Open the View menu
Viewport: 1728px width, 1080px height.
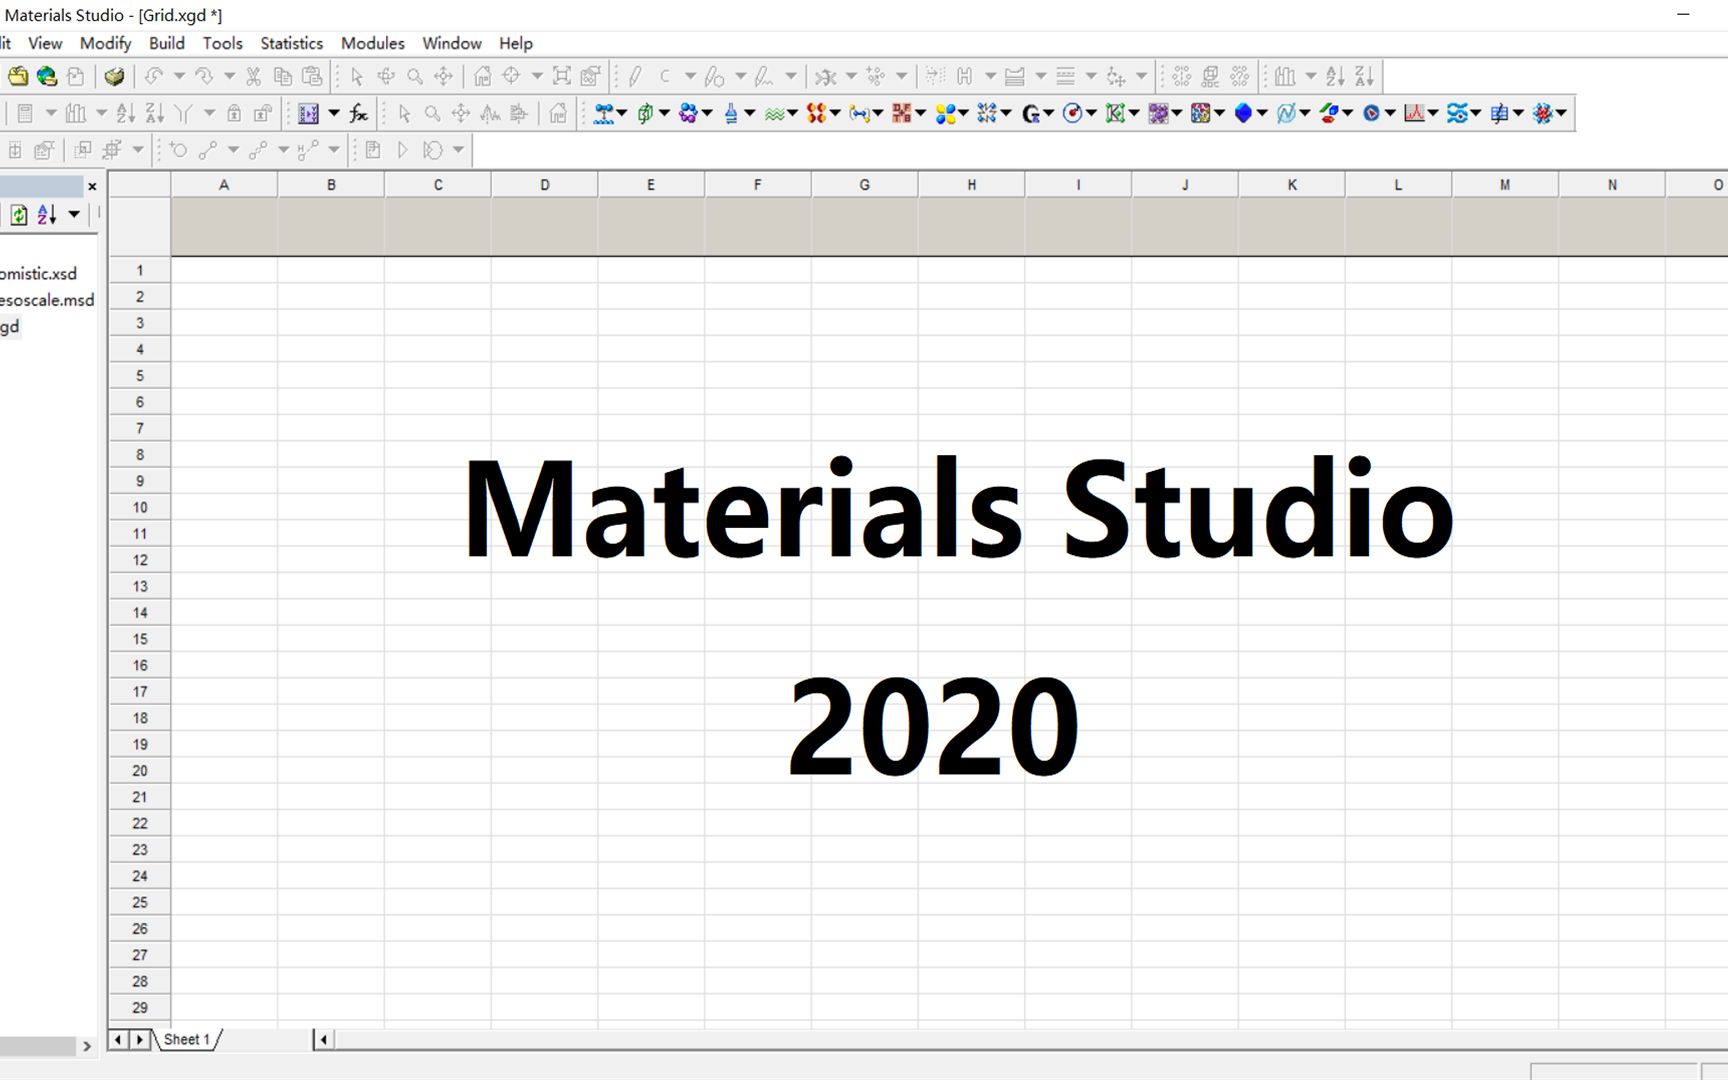[45, 43]
